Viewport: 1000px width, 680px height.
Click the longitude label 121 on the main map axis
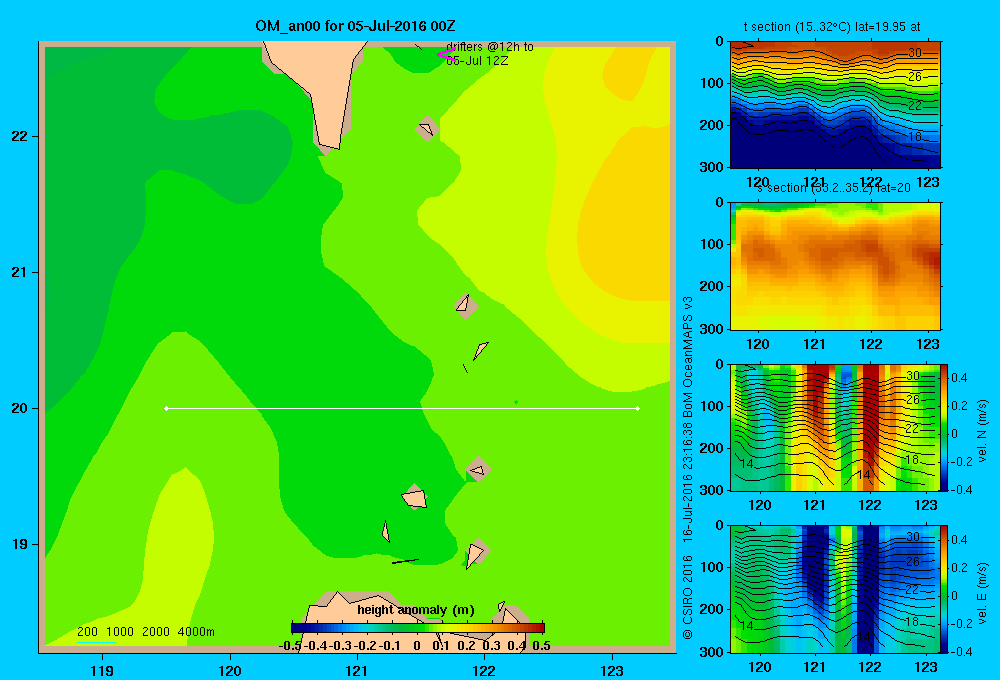(357, 670)
